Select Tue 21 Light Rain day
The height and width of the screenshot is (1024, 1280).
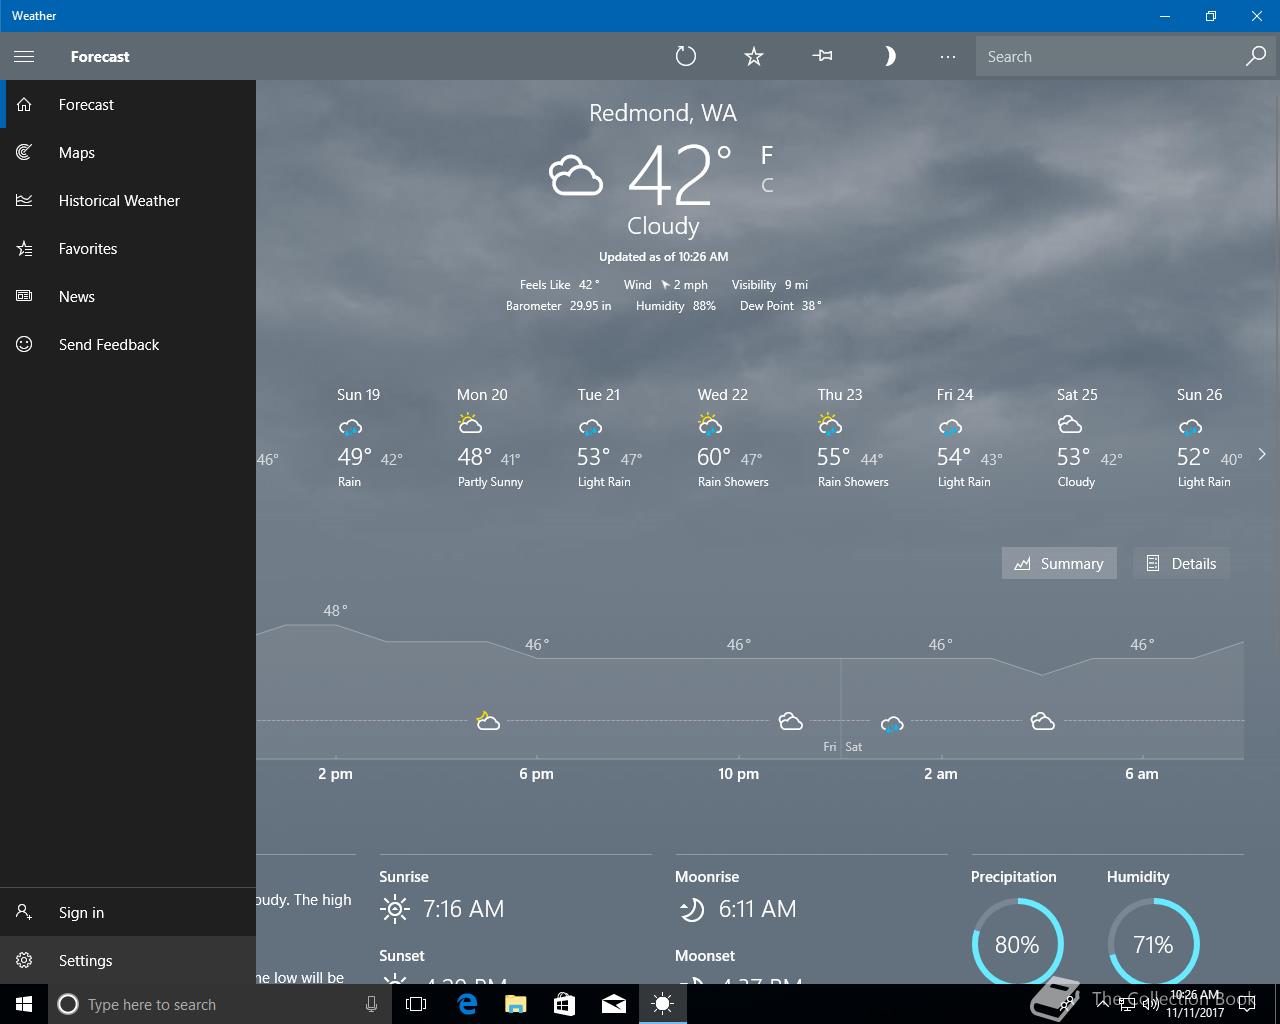pos(610,438)
